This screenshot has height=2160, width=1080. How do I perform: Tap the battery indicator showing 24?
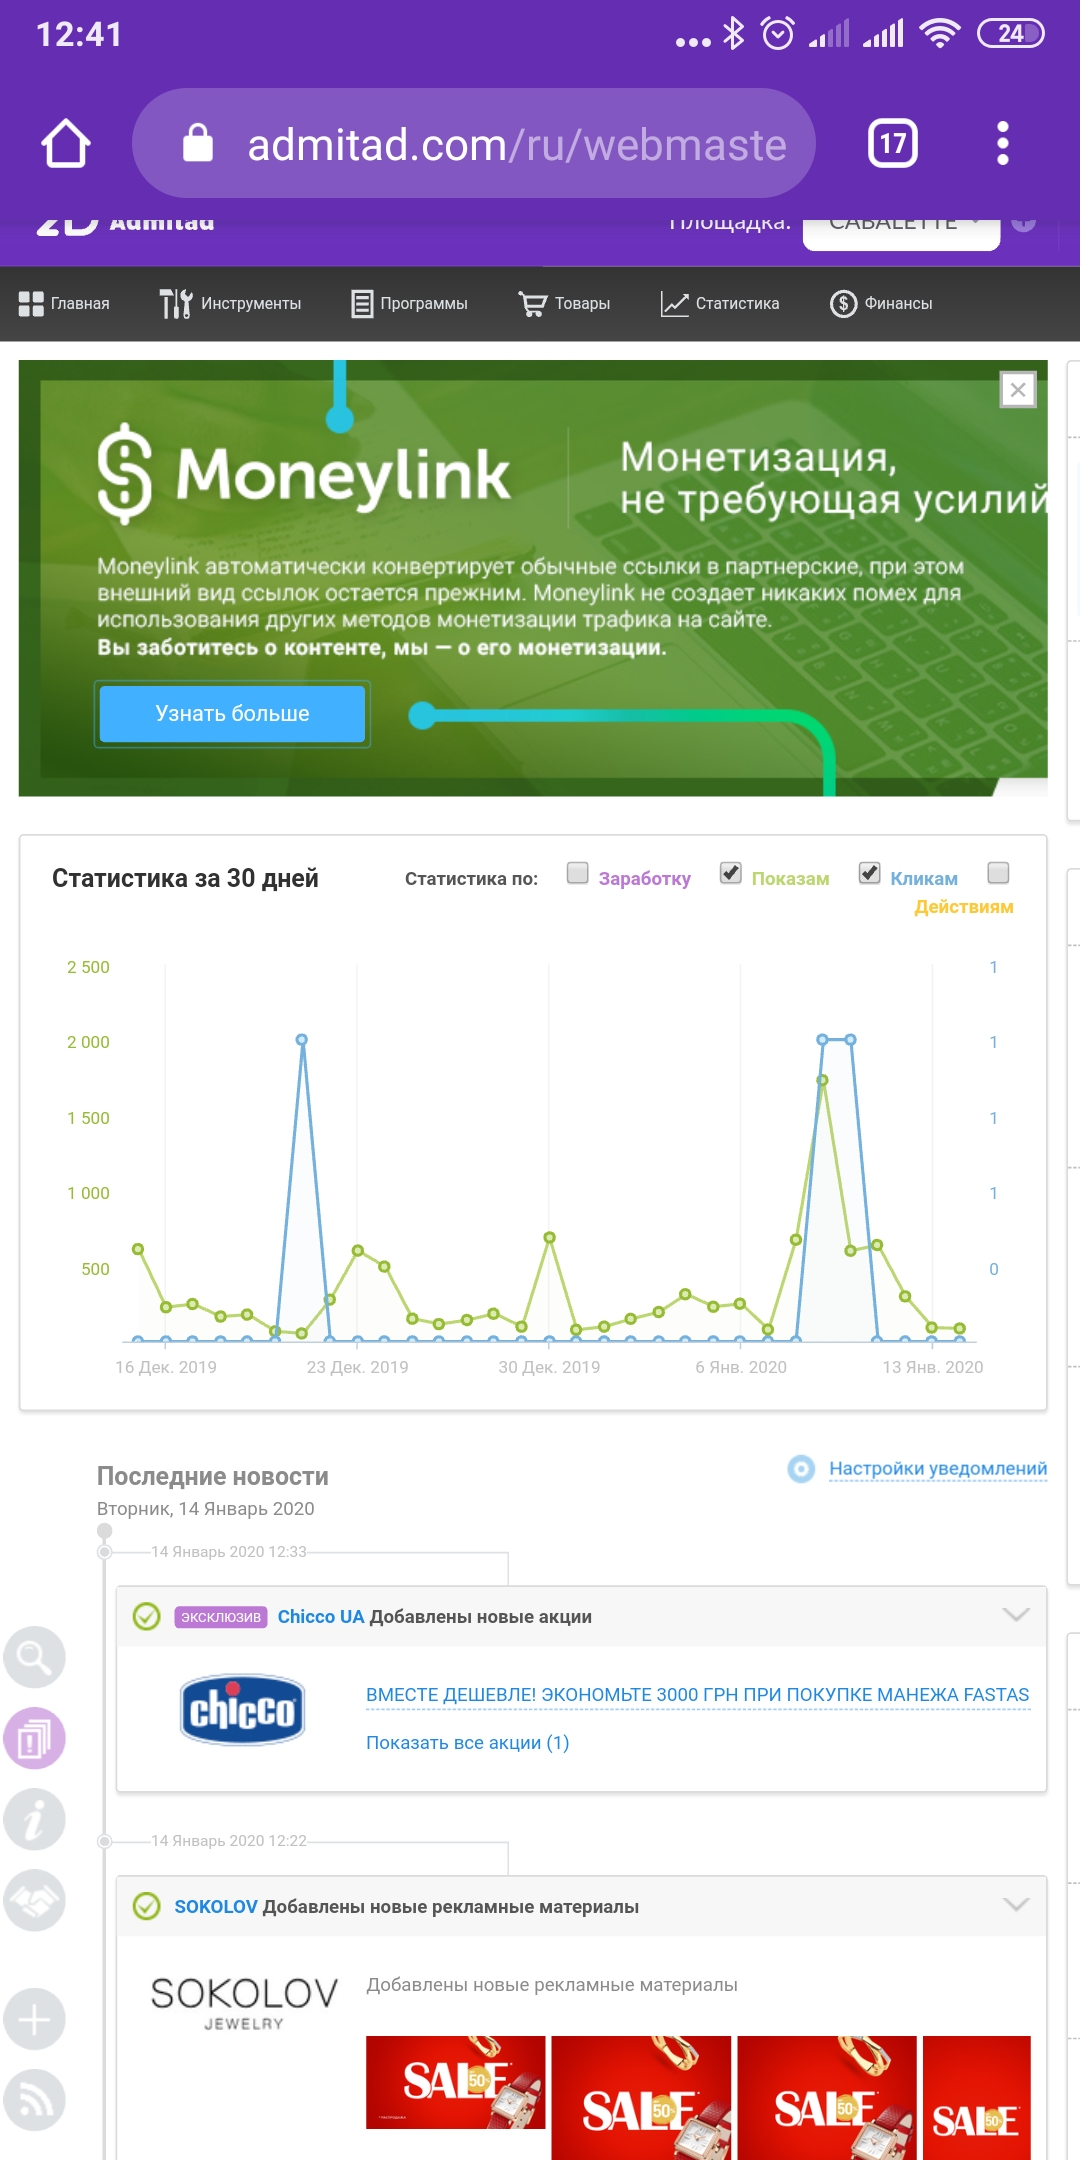(x=1010, y=34)
